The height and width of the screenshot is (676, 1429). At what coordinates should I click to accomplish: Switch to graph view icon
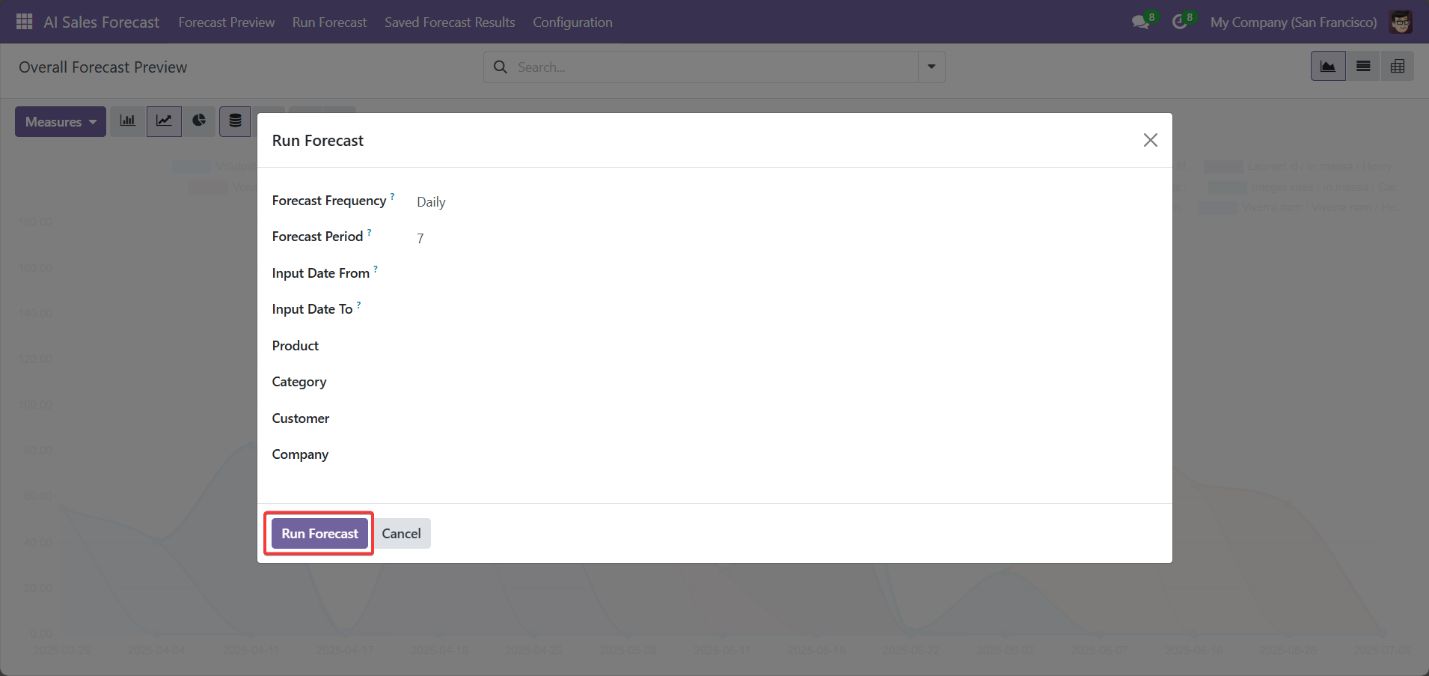point(1328,66)
